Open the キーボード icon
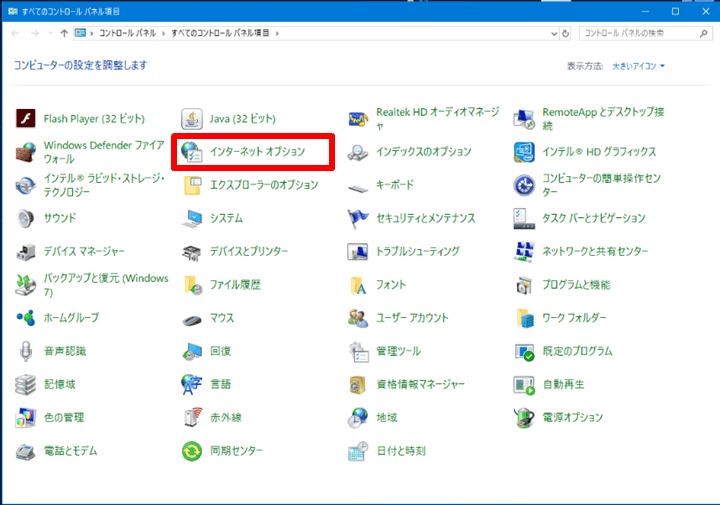 coord(358,187)
